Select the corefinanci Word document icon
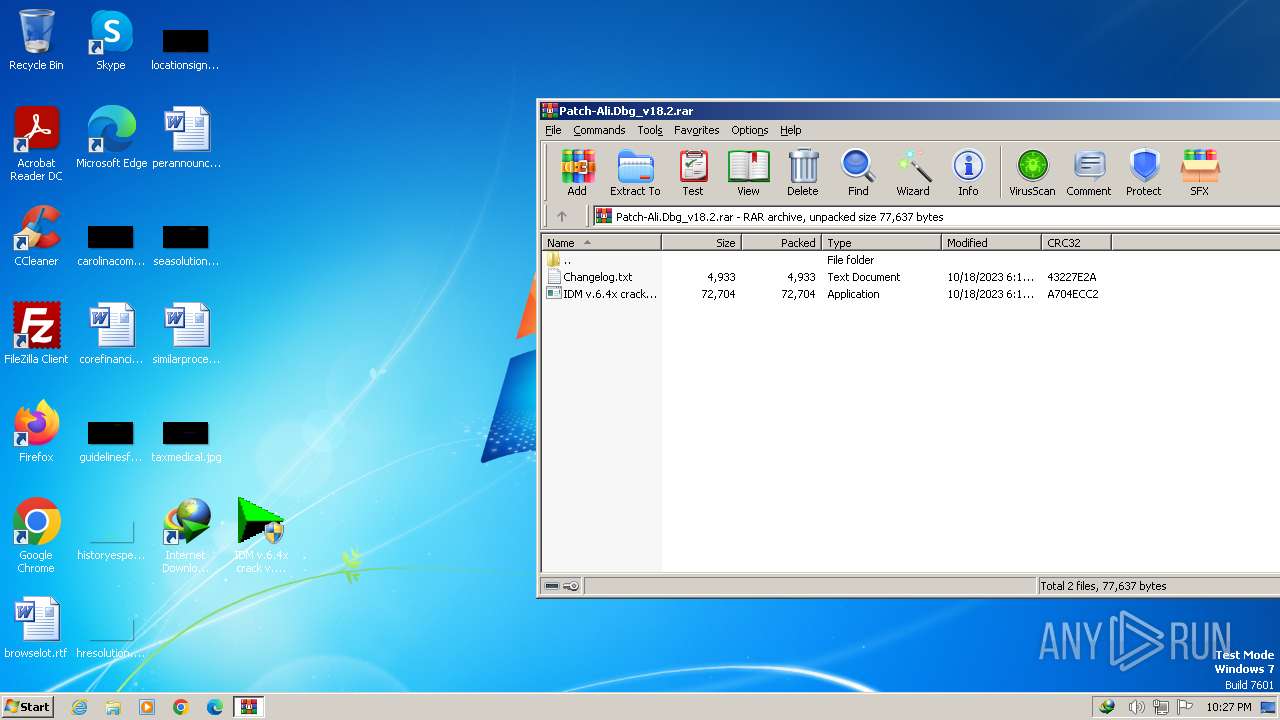 [111, 334]
